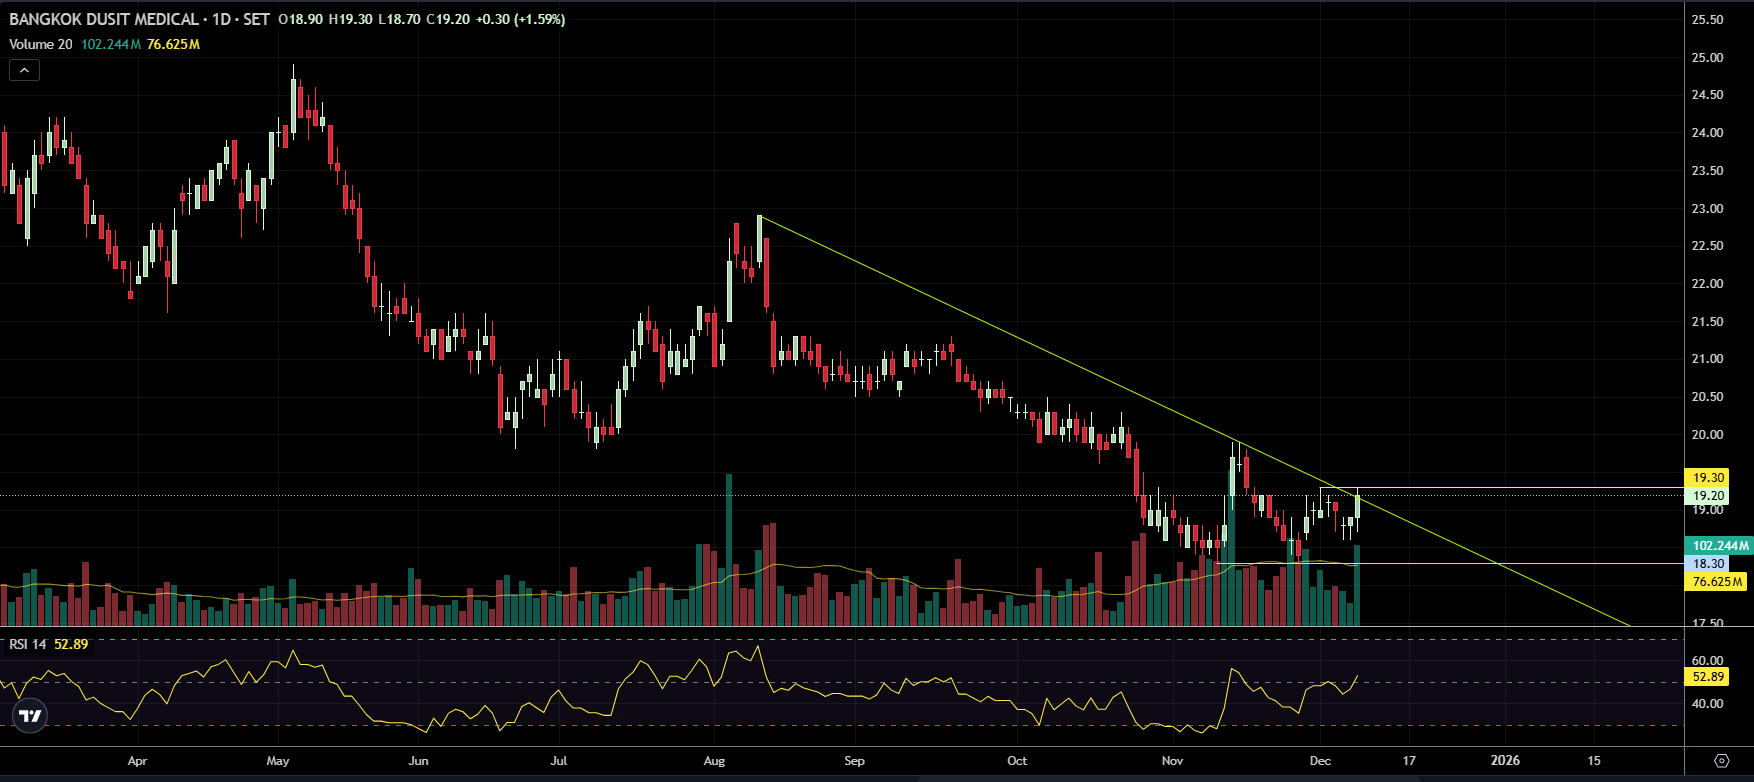Click the L18.70 low value in the header

[399, 19]
